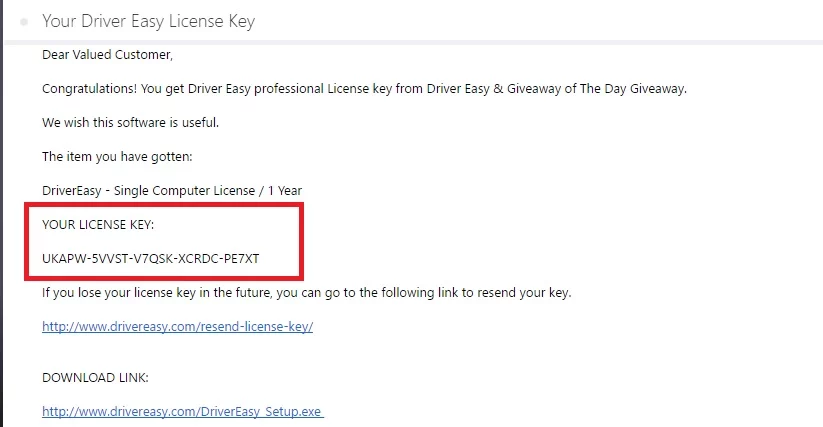Image resolution: width=823 pixels, height=427 pixels.
Task: Open the resend-license-key link
Action: pos(177,326)
